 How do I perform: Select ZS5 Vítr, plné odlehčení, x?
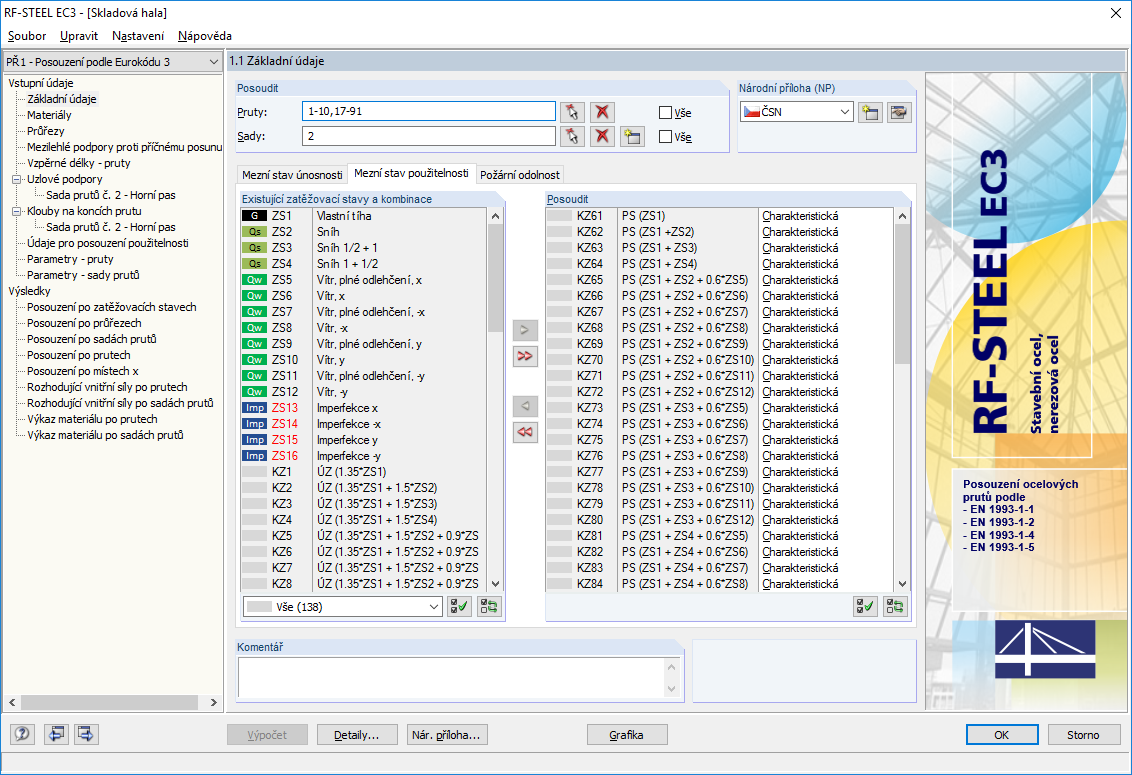(364, 280)
